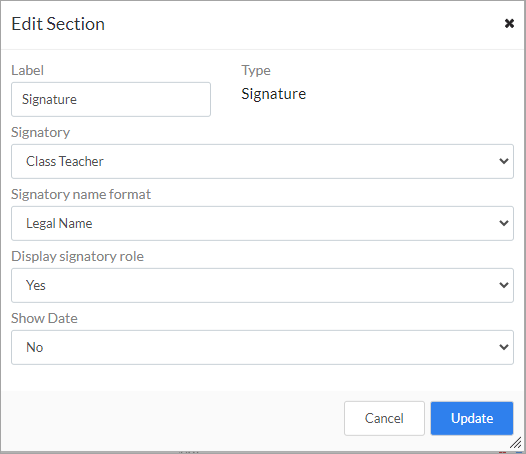Click the Display signatory role caption

click(x=77, y=256)
